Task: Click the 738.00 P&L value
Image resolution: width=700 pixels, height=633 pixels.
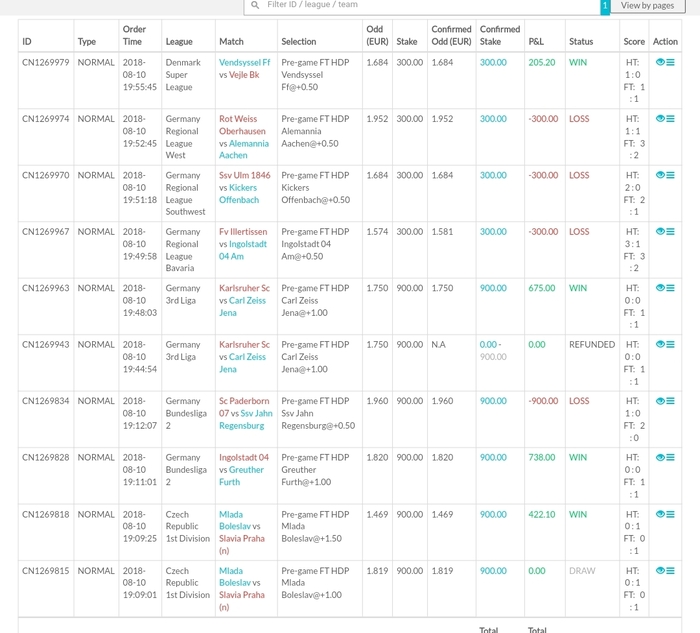Action: [x=542, y=458]
